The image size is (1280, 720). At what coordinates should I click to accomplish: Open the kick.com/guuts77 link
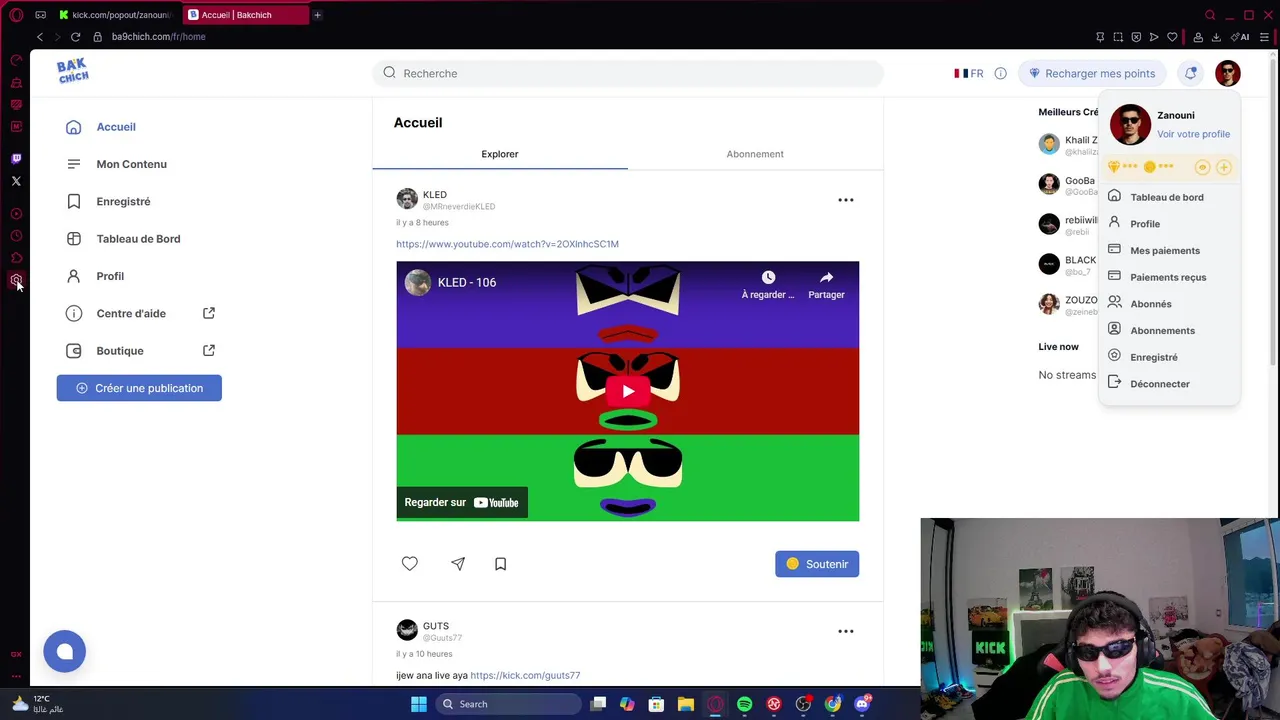tap(525, 675)
